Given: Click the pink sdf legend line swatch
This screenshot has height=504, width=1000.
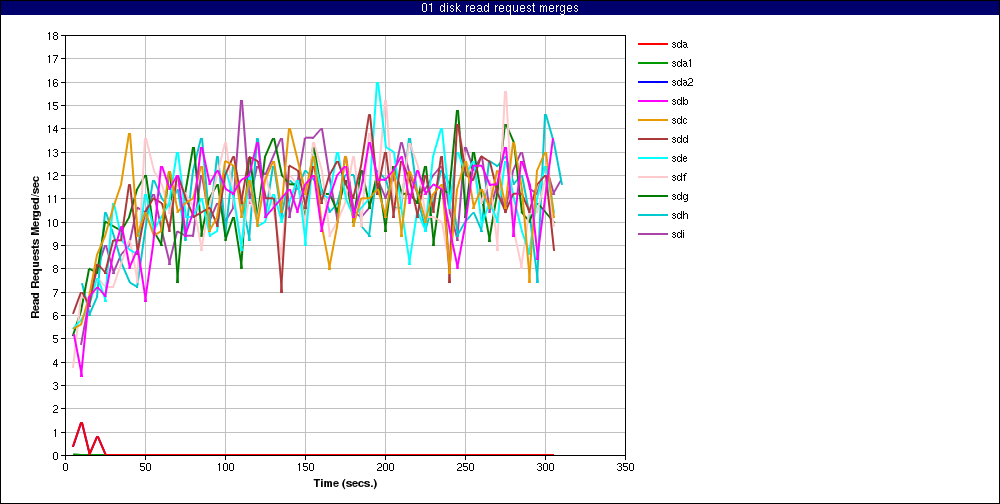Looking at the screenshot, I should click(652, 177).
